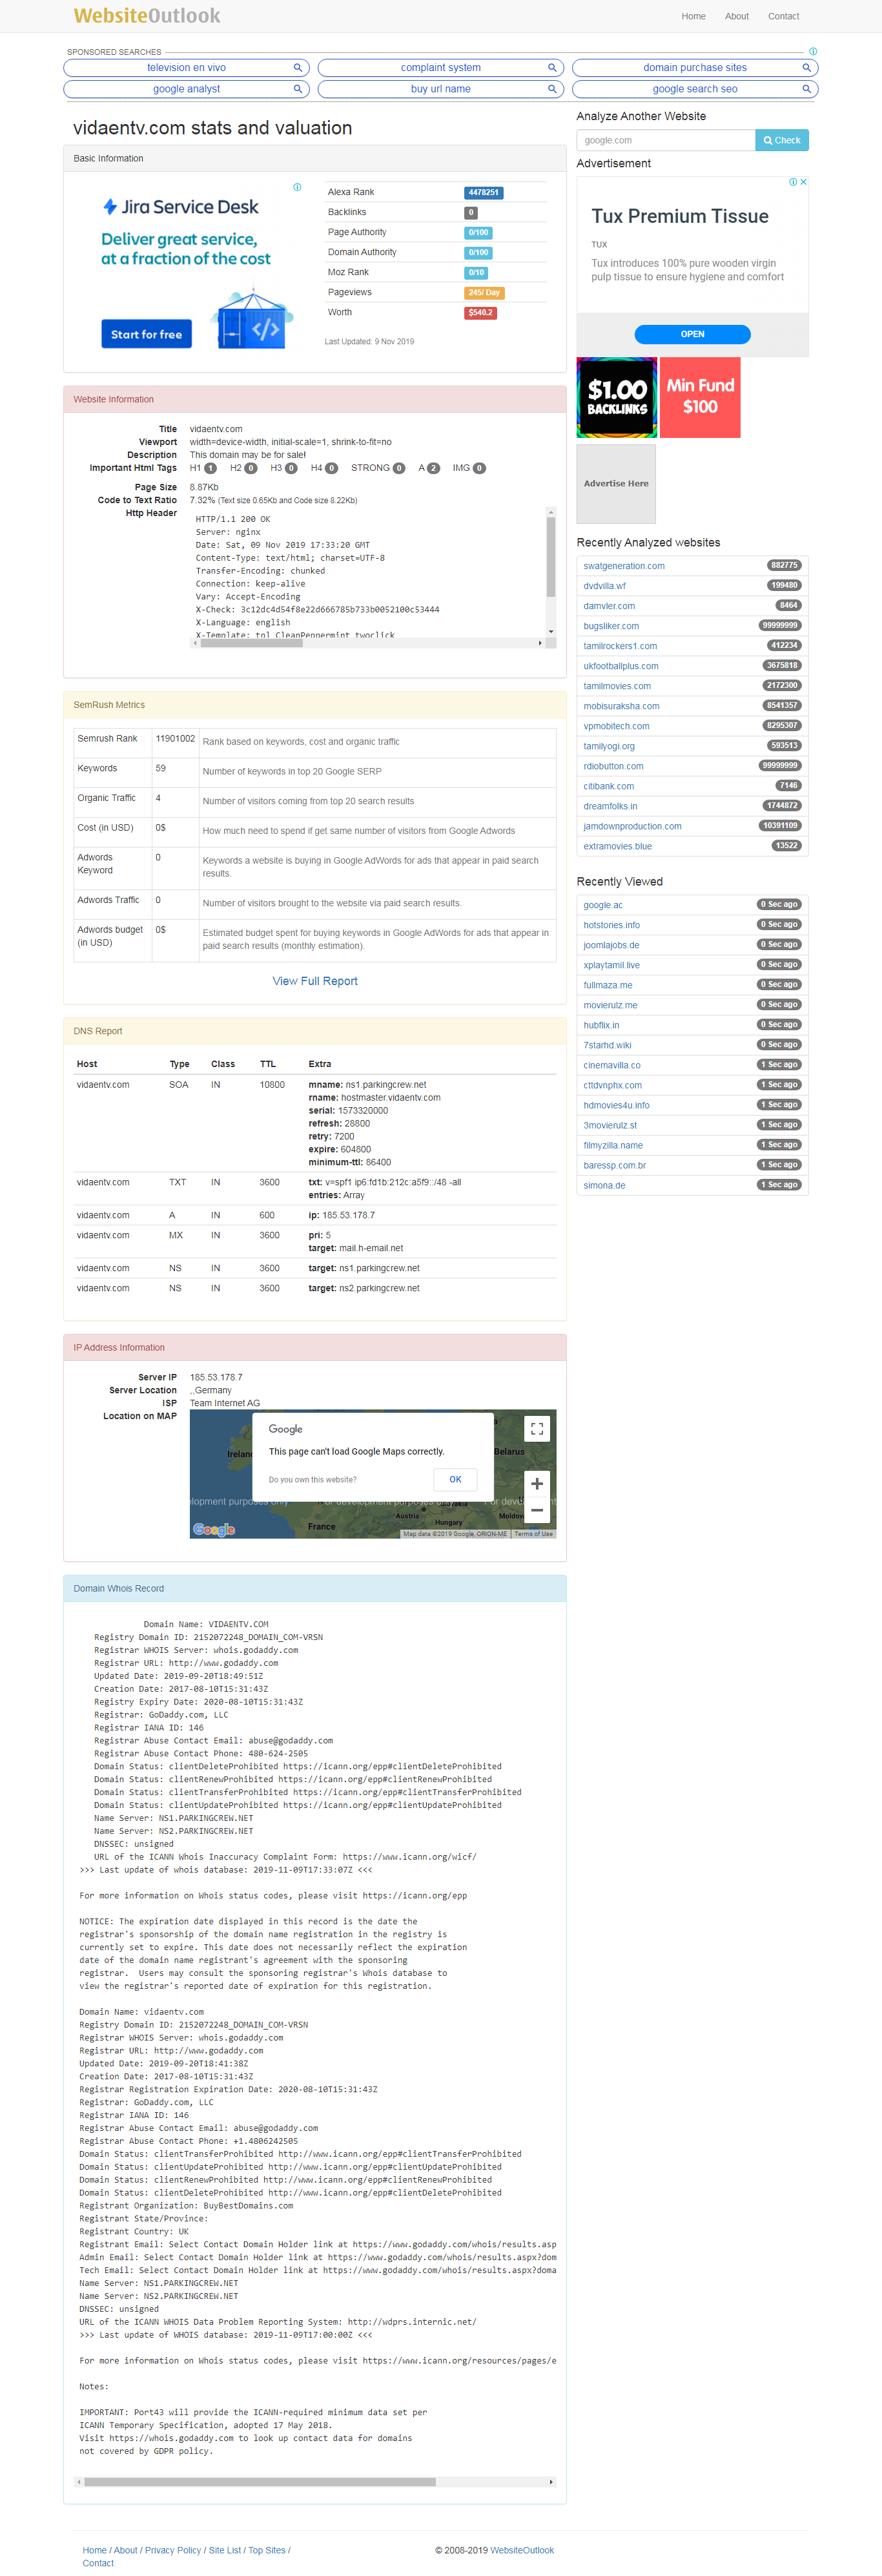Click Server IP value 185.53.178.7

pyautogui.click(x=216, y=1377)
